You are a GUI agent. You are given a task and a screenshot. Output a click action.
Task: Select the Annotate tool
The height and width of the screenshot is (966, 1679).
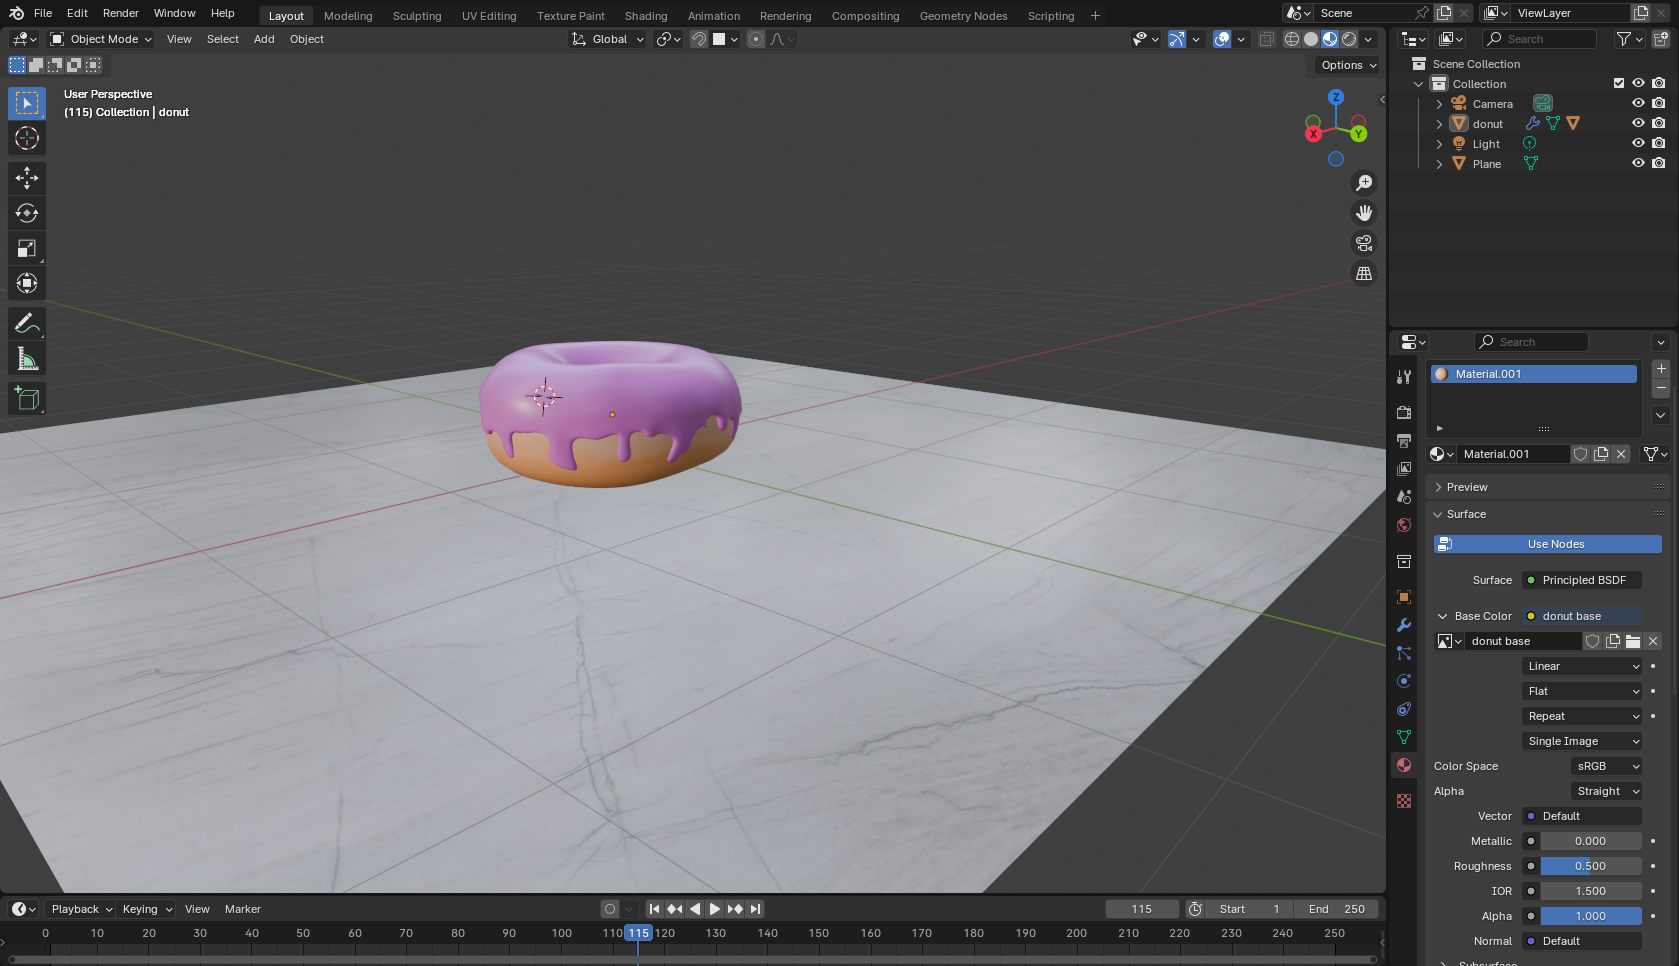pos(27,324)
